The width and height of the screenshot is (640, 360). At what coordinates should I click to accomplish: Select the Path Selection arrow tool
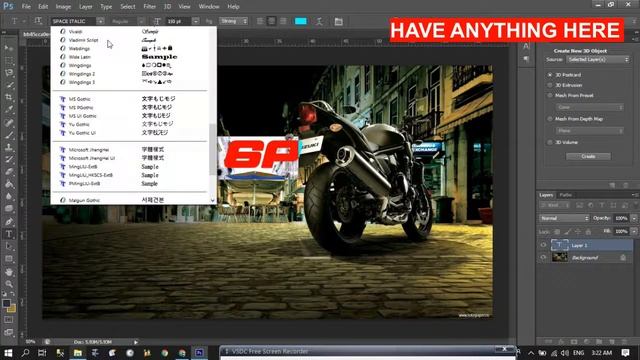(x=9, y=247)
